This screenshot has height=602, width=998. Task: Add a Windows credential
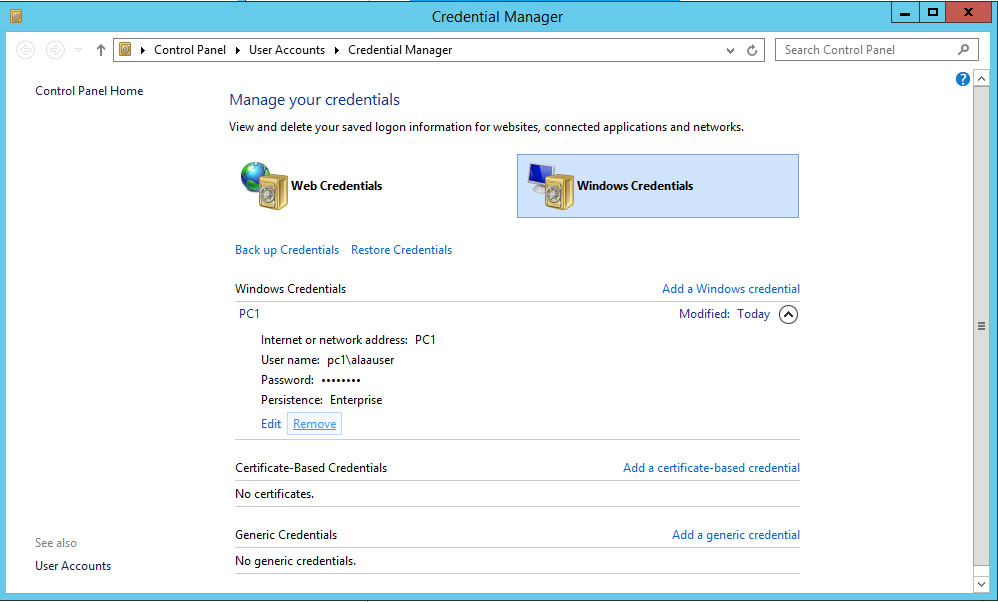click(x=731, y=288)
